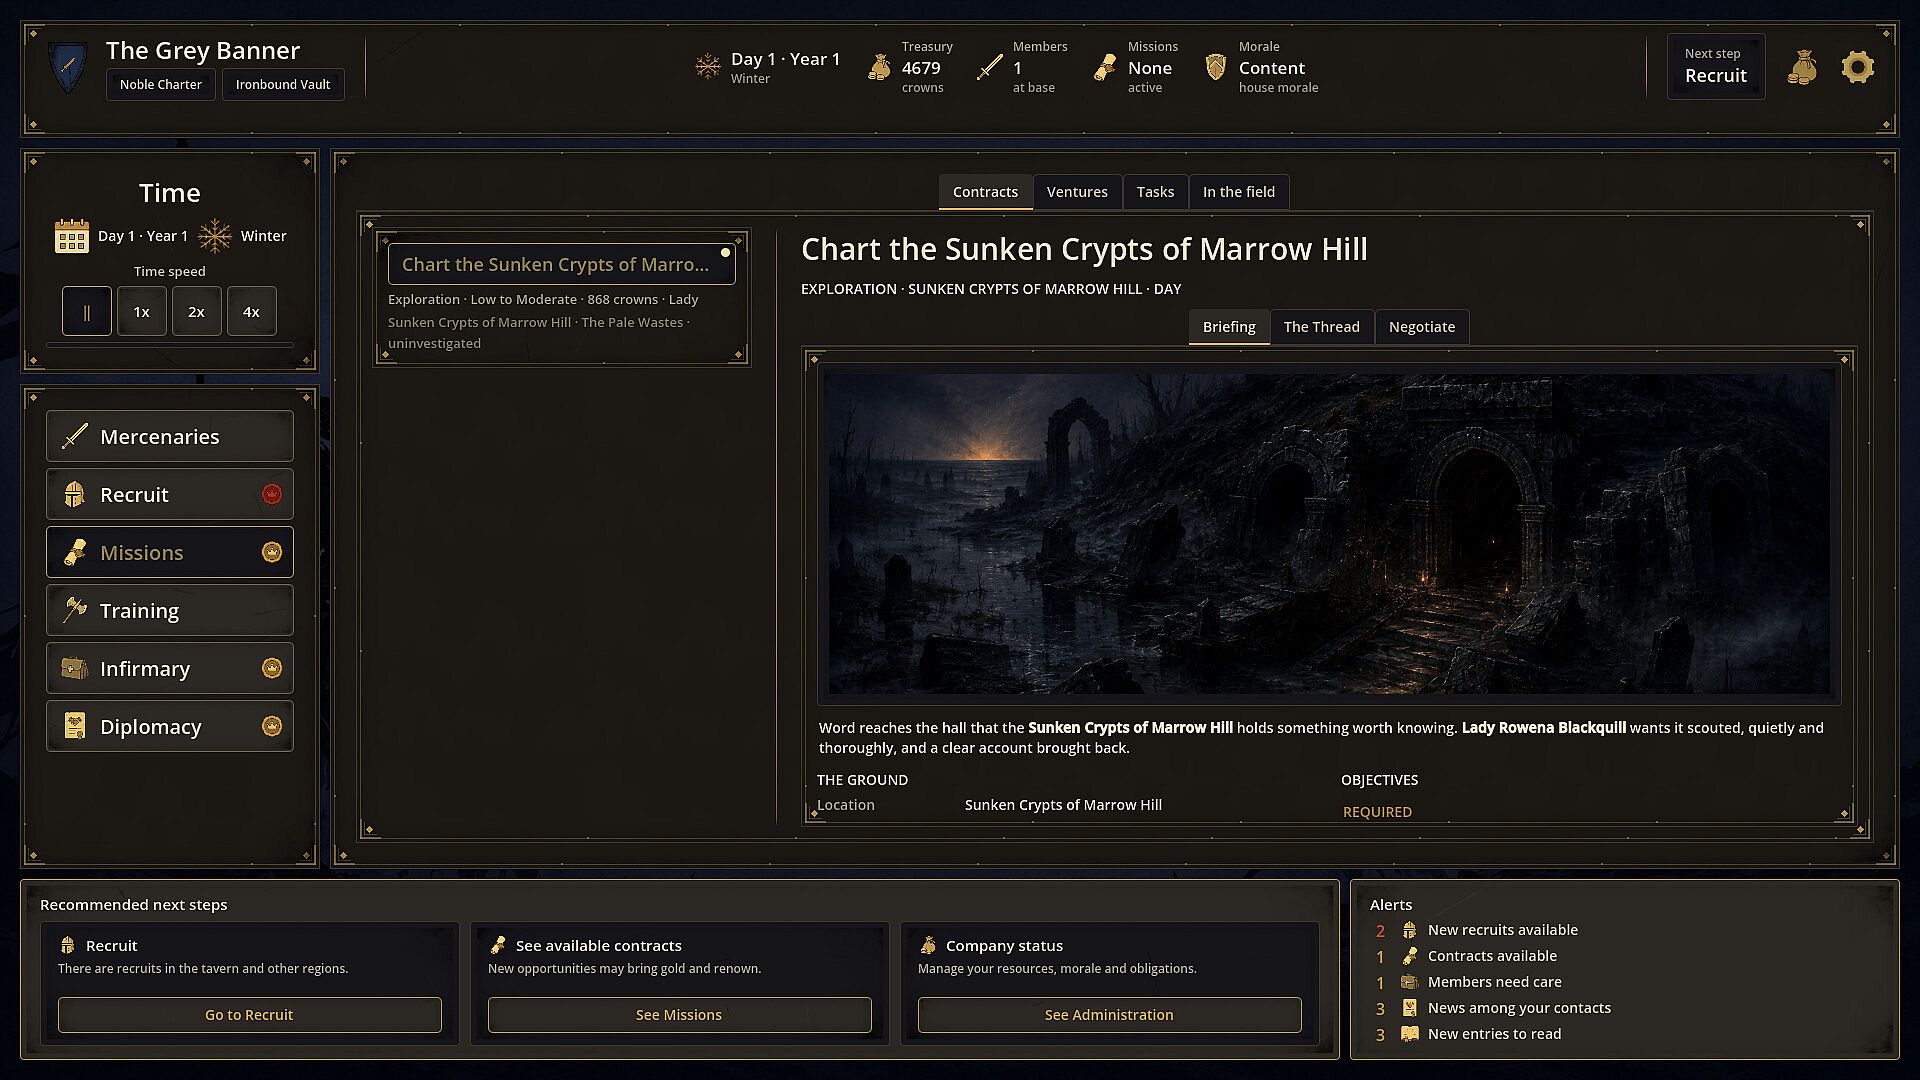Viewport: 1920px width, 1080px height.
Task: Pause the game time
Action: 87,311
